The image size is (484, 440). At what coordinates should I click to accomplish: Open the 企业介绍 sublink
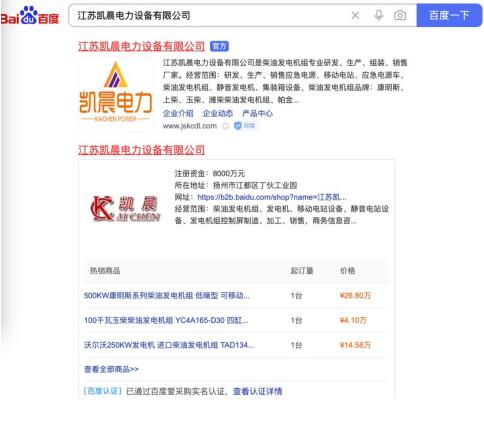[178, 113]
